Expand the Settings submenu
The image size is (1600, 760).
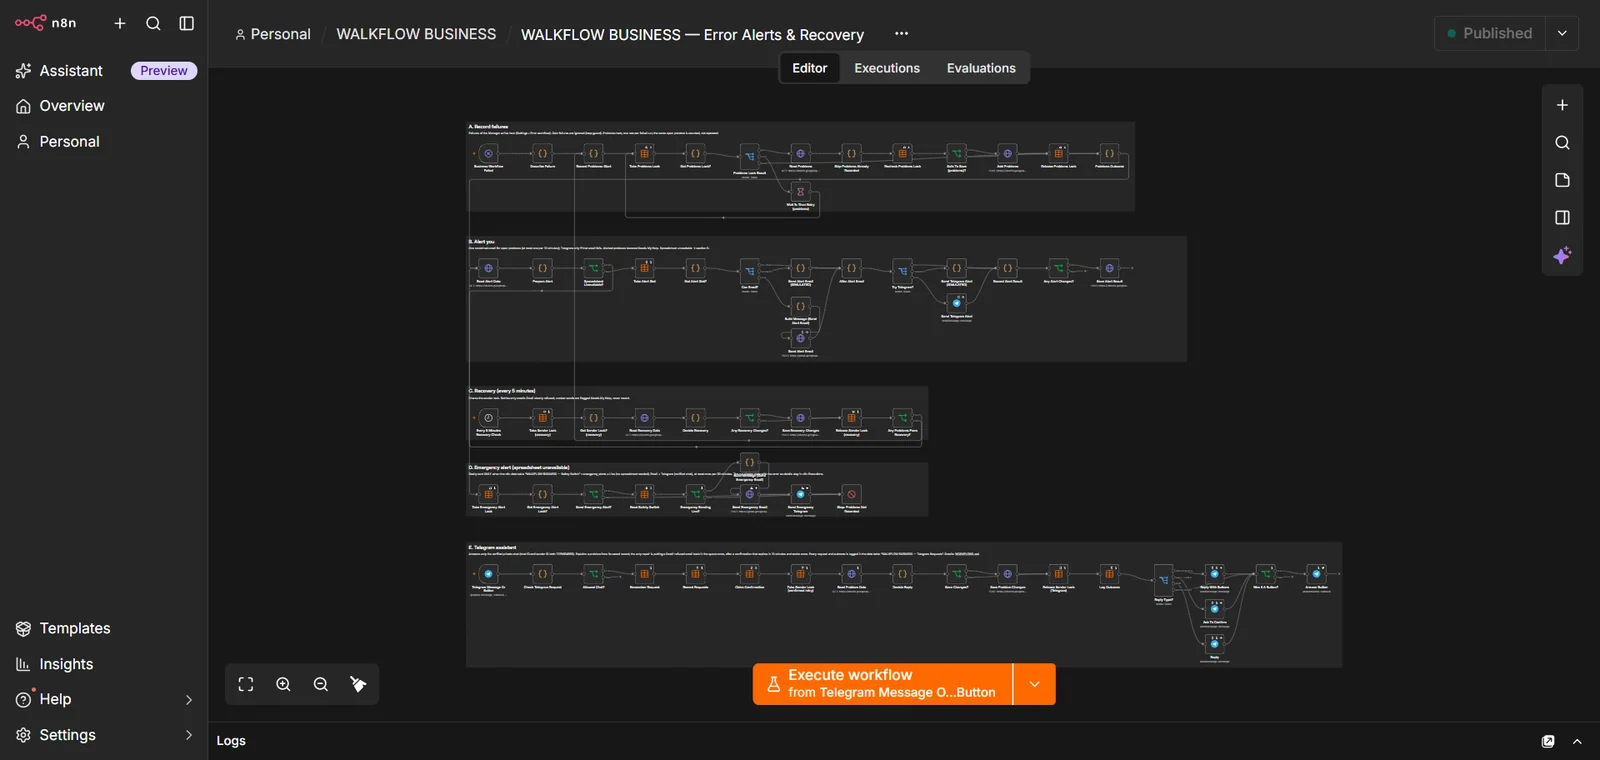tap(189, 735)
